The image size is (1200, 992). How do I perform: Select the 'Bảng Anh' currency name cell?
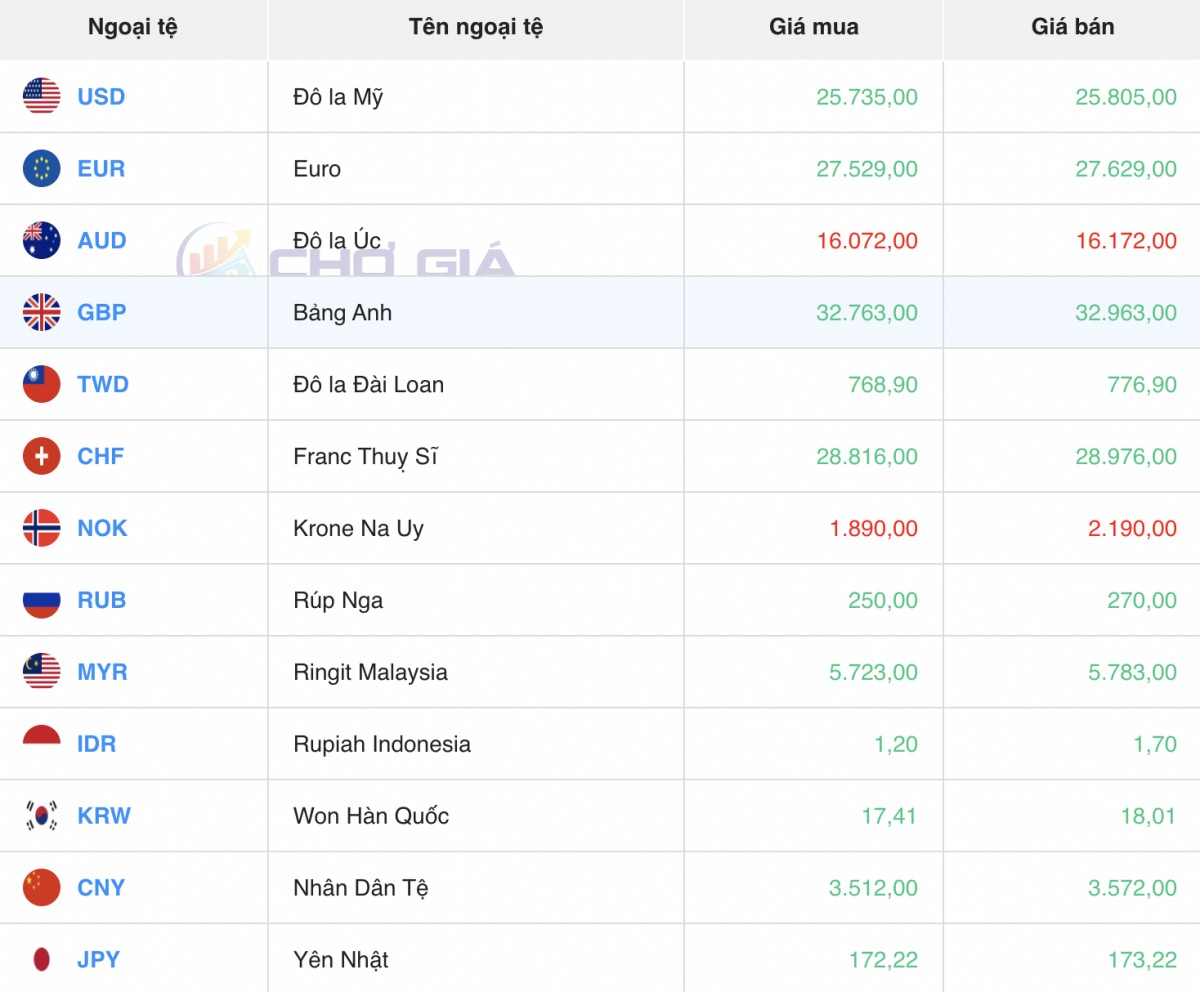point(342,313)
